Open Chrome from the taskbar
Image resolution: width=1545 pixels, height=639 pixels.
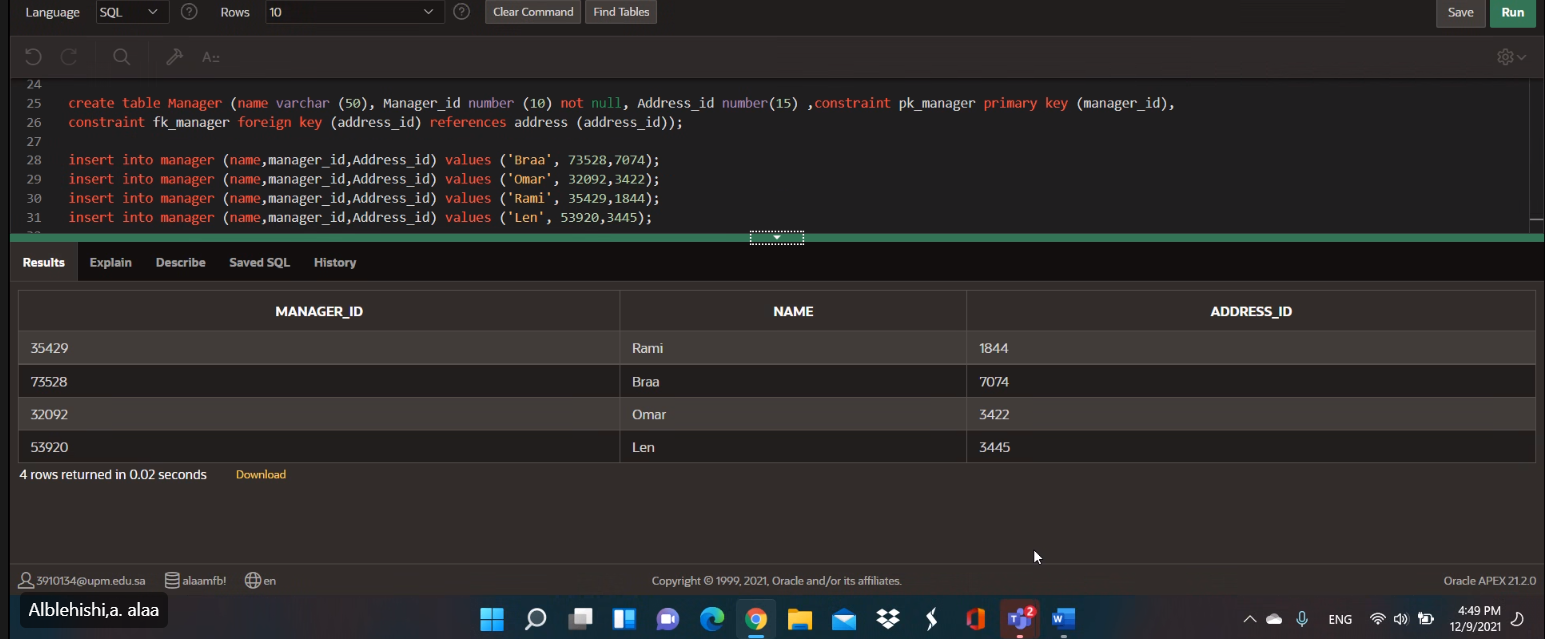coord(756,619)
